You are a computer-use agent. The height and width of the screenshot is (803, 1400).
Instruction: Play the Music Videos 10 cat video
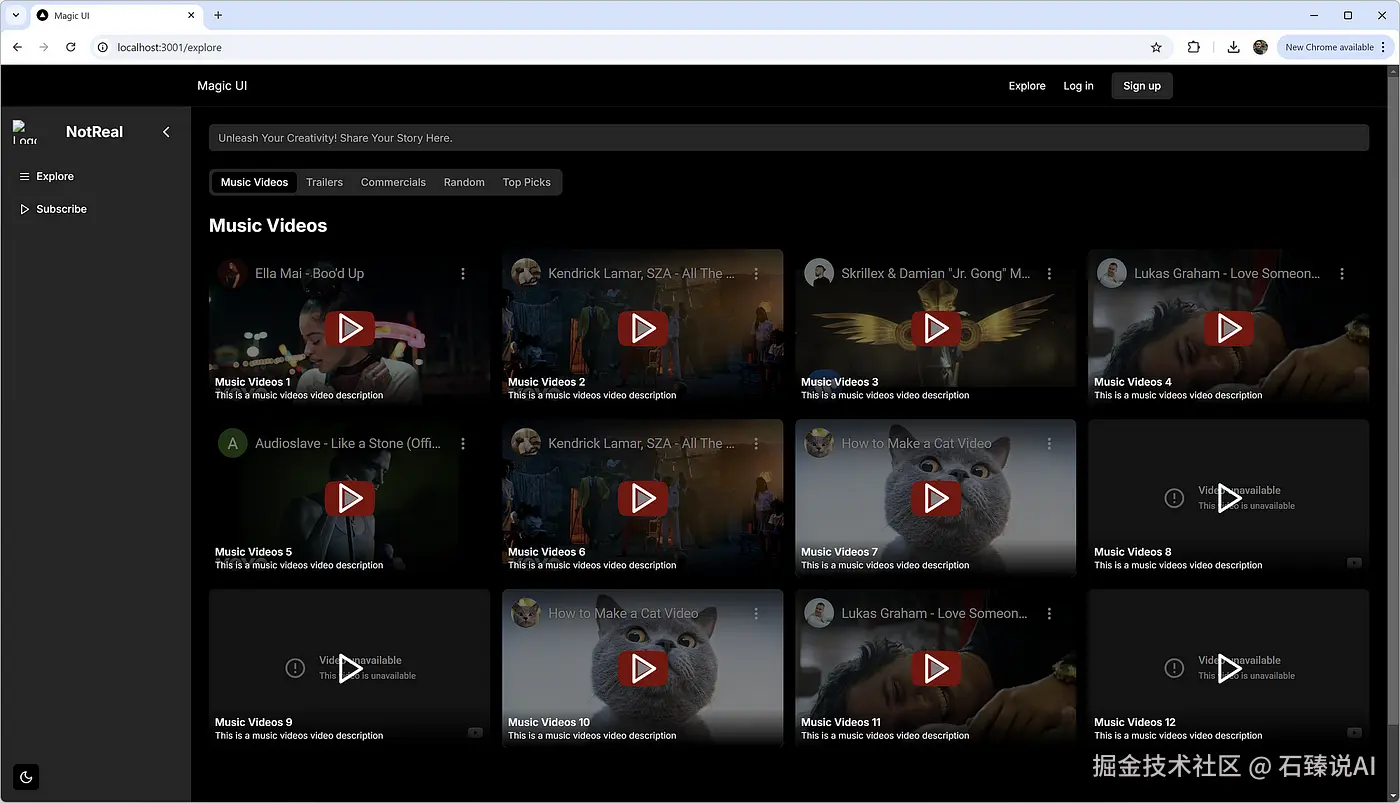642,668
